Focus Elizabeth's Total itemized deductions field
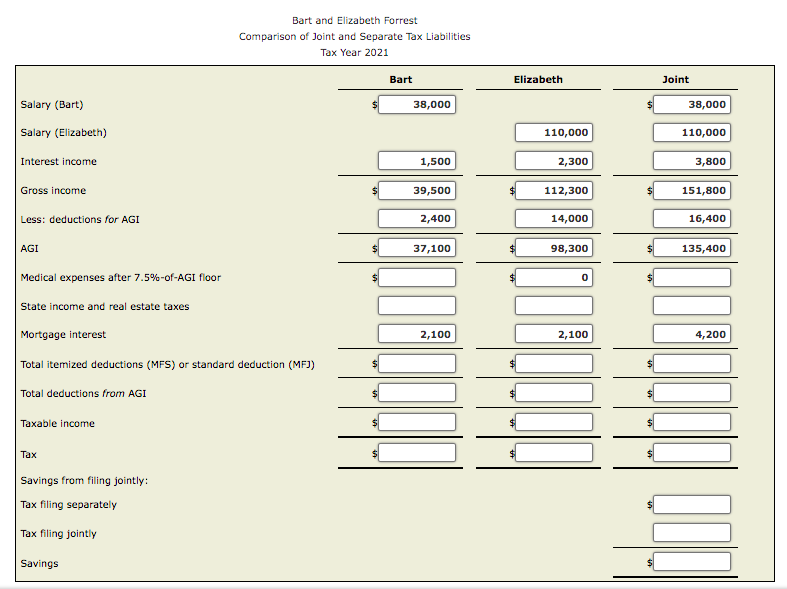The height and width of the screenshot is (589, 787). tap(554, 364)
